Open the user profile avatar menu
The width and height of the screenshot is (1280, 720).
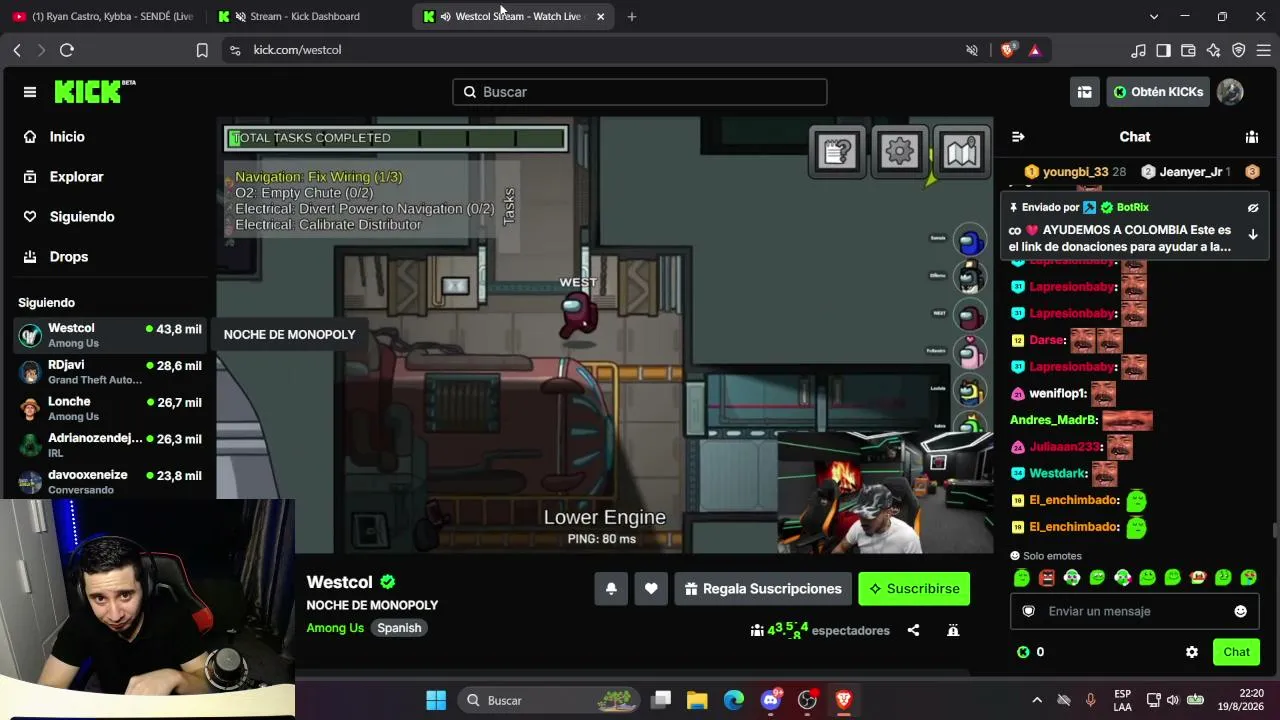click(x=1230, y=92)
